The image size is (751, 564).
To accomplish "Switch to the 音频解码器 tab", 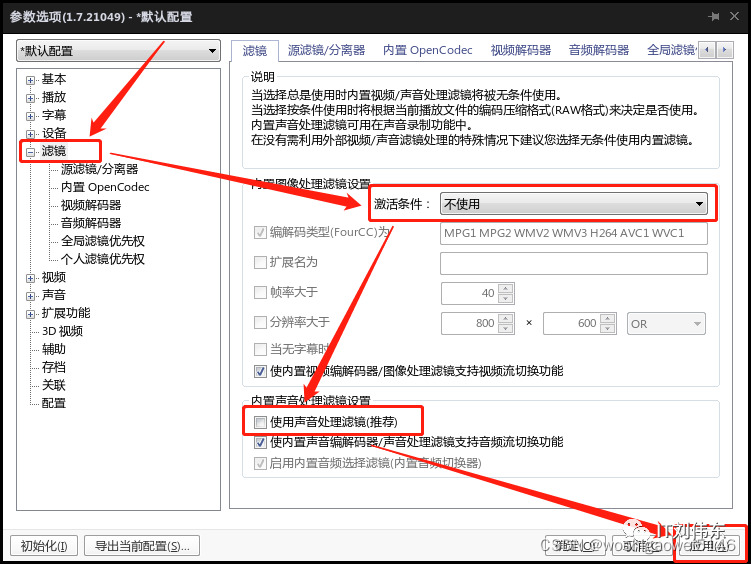I will (599, 50).
